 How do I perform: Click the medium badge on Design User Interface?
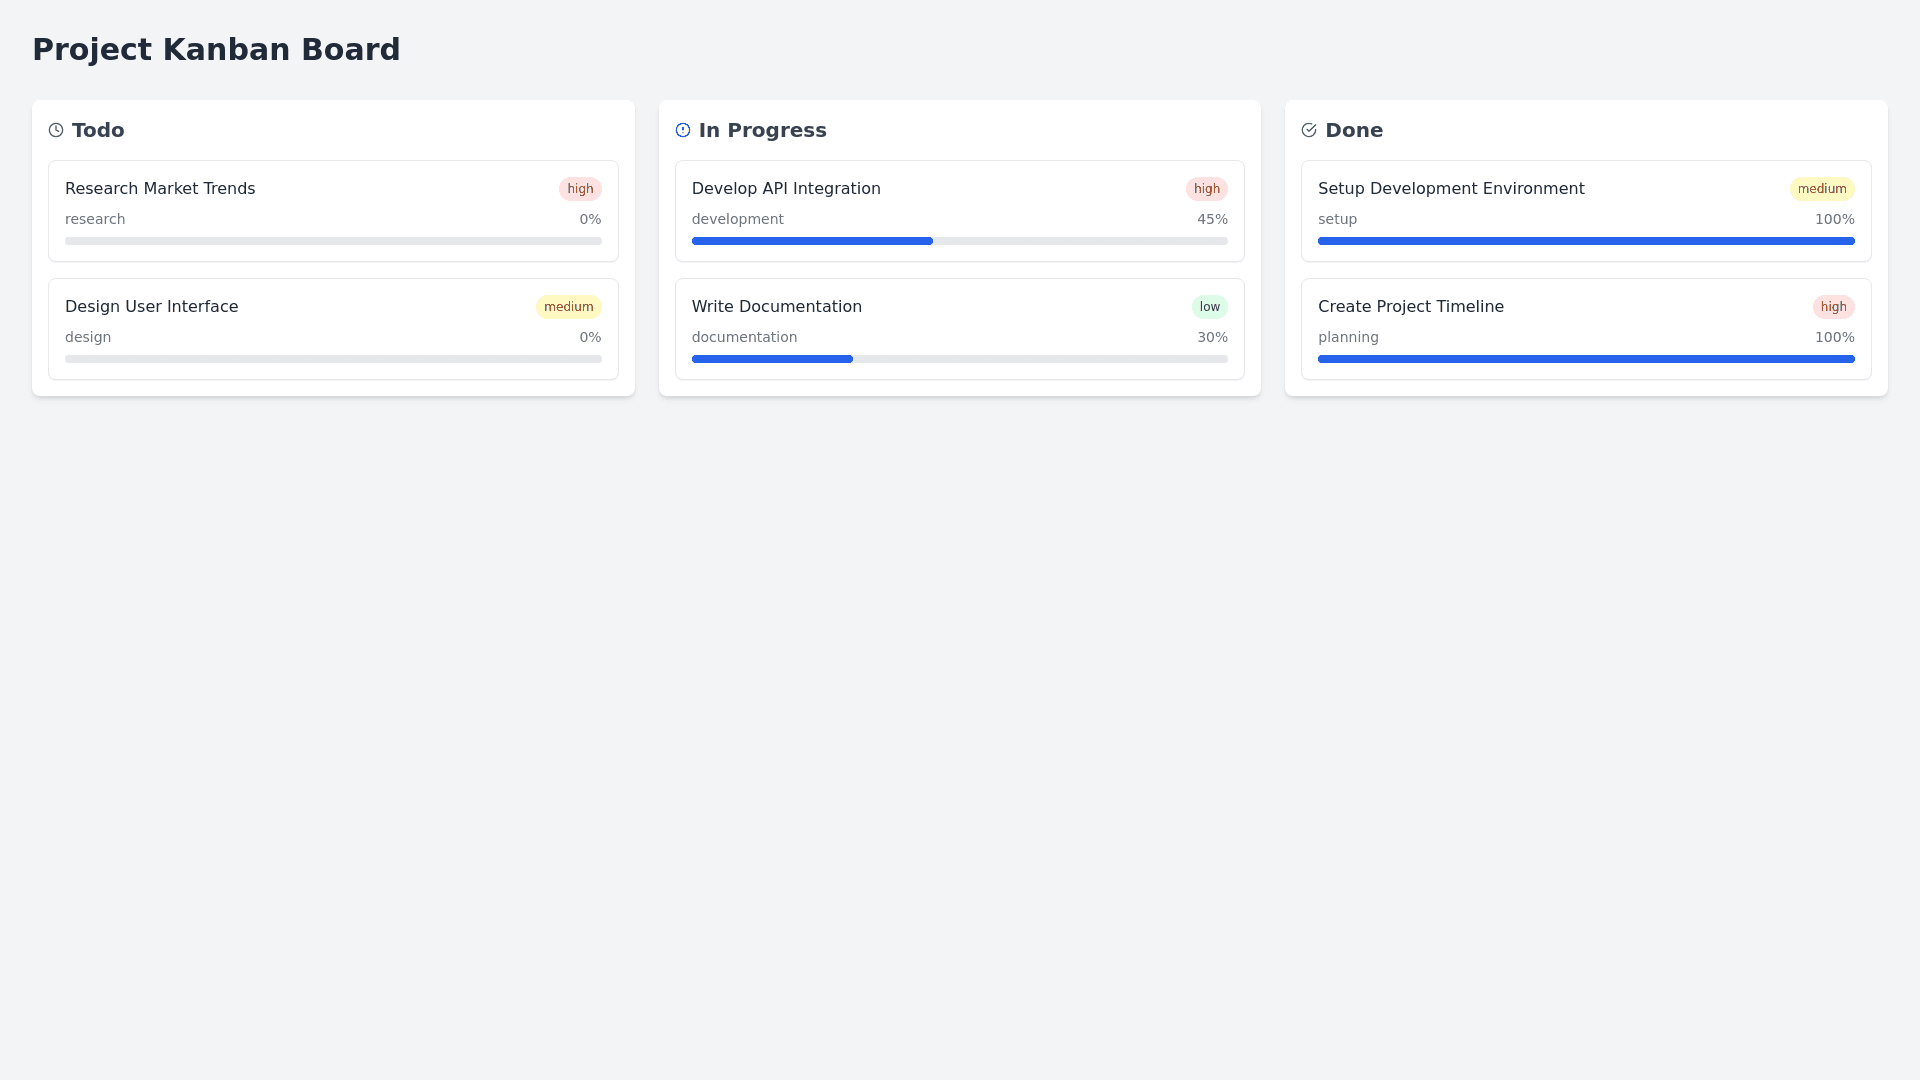tap(568, 307)
